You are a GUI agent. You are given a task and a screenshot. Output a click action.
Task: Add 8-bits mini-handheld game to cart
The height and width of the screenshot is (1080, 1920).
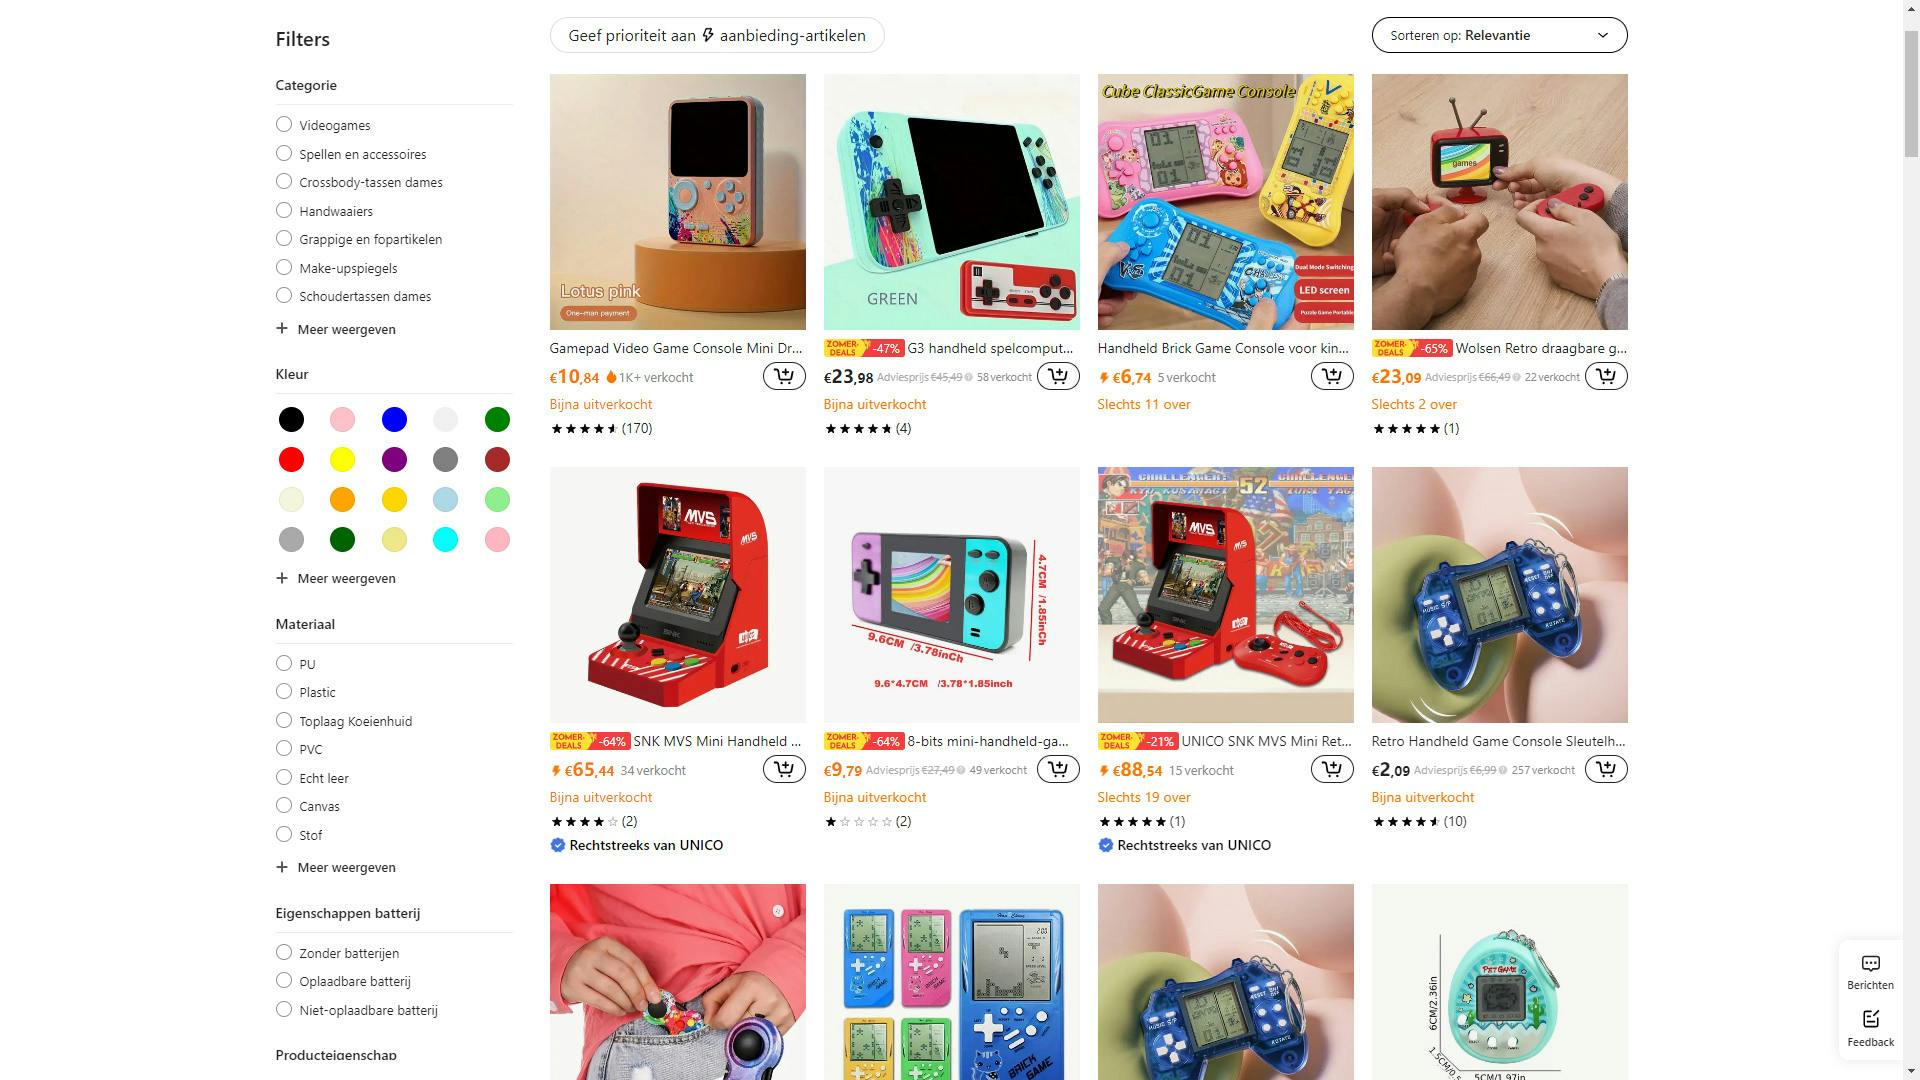(1058, 769)
